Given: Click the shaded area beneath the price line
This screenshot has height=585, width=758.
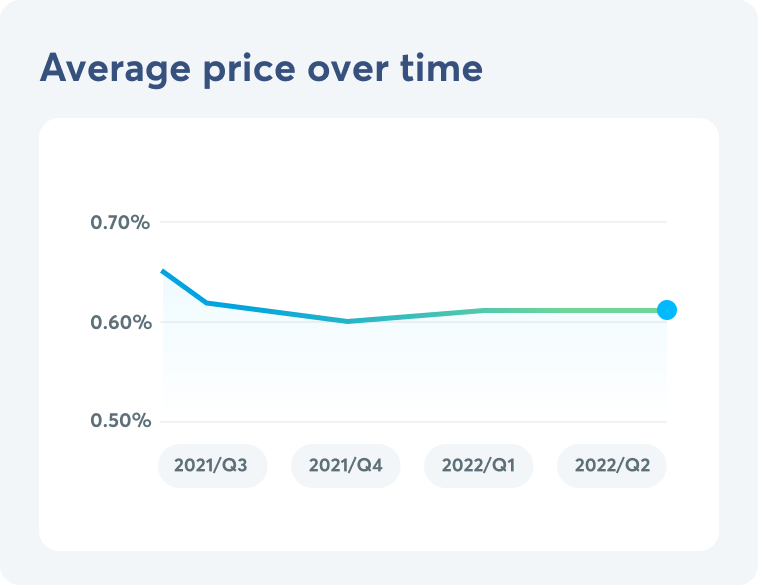Looking at the screenshot, I should click(x=420, y=370).
